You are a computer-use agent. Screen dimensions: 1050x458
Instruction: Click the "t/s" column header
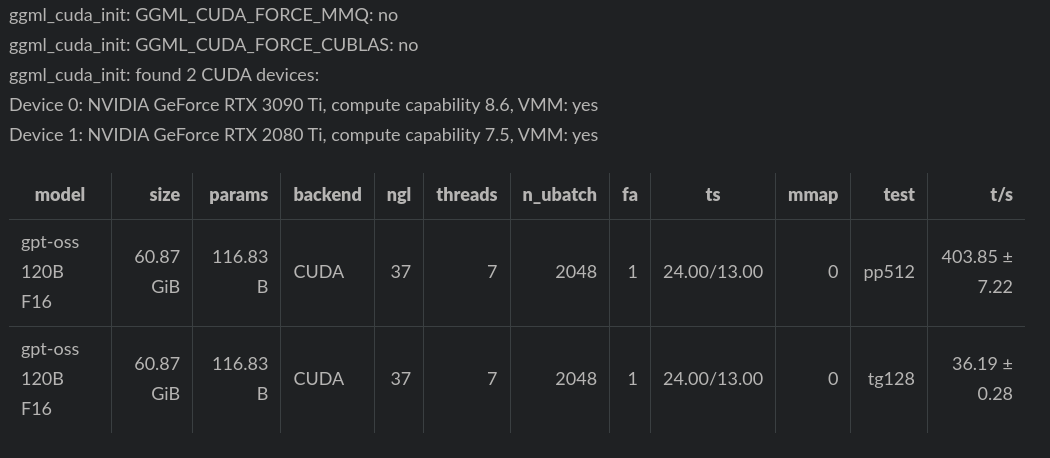click(x=1001, y=195)
